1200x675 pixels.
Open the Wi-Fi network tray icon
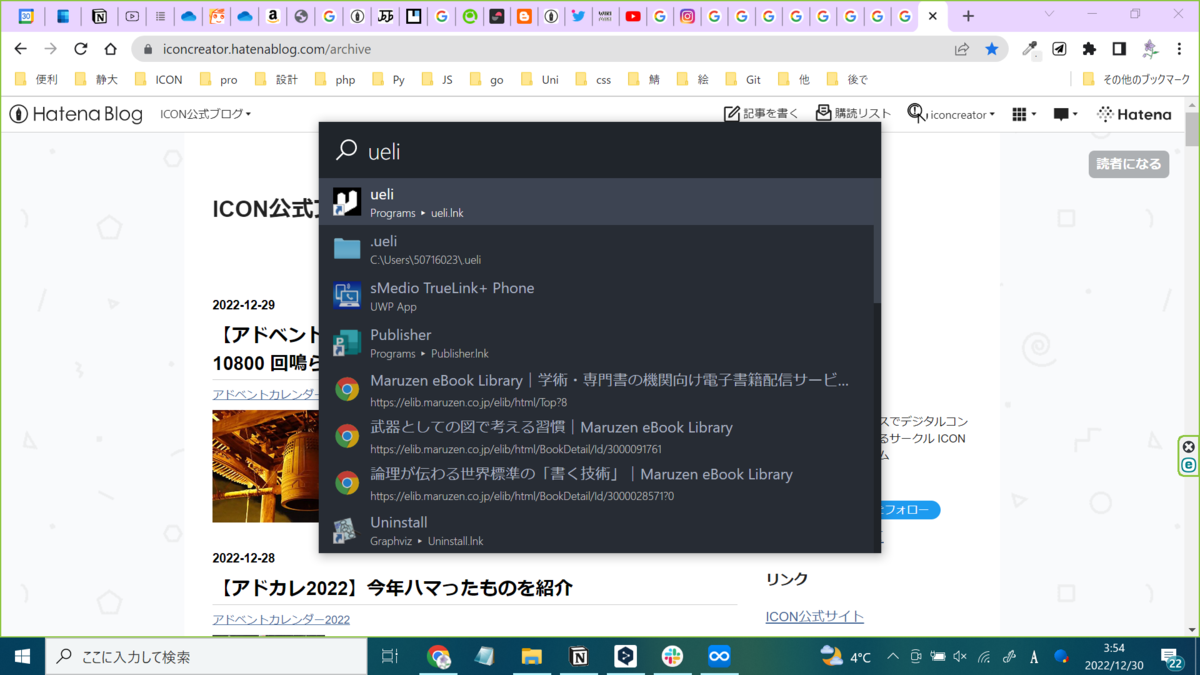(984, 657)
